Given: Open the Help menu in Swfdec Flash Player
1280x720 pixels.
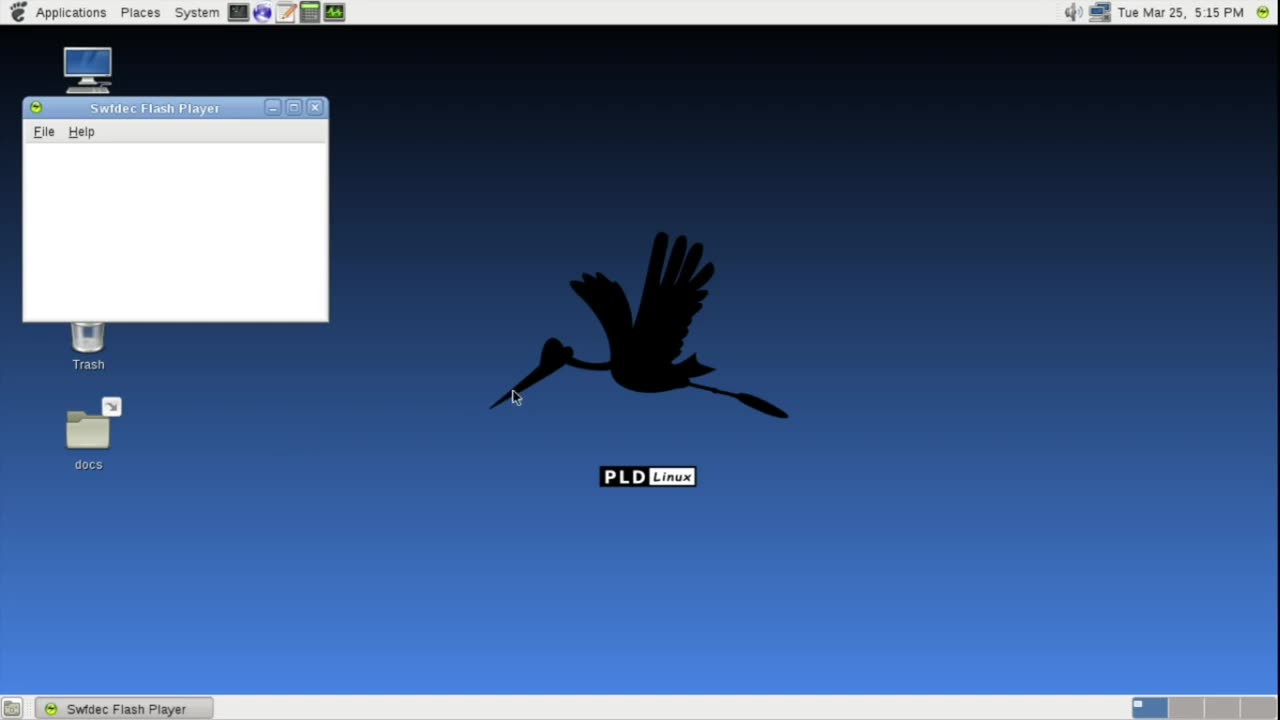Looking at the screenshot, I should (81, 132).
